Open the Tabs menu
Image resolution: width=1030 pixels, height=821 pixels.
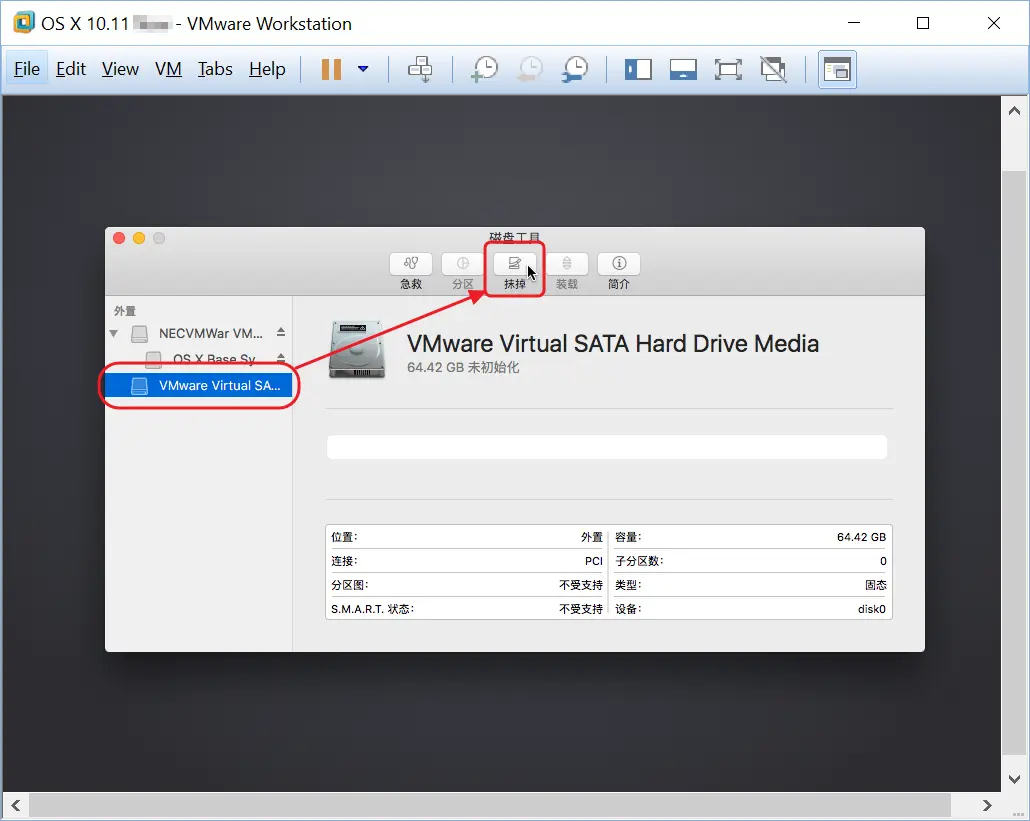[215, 69]
